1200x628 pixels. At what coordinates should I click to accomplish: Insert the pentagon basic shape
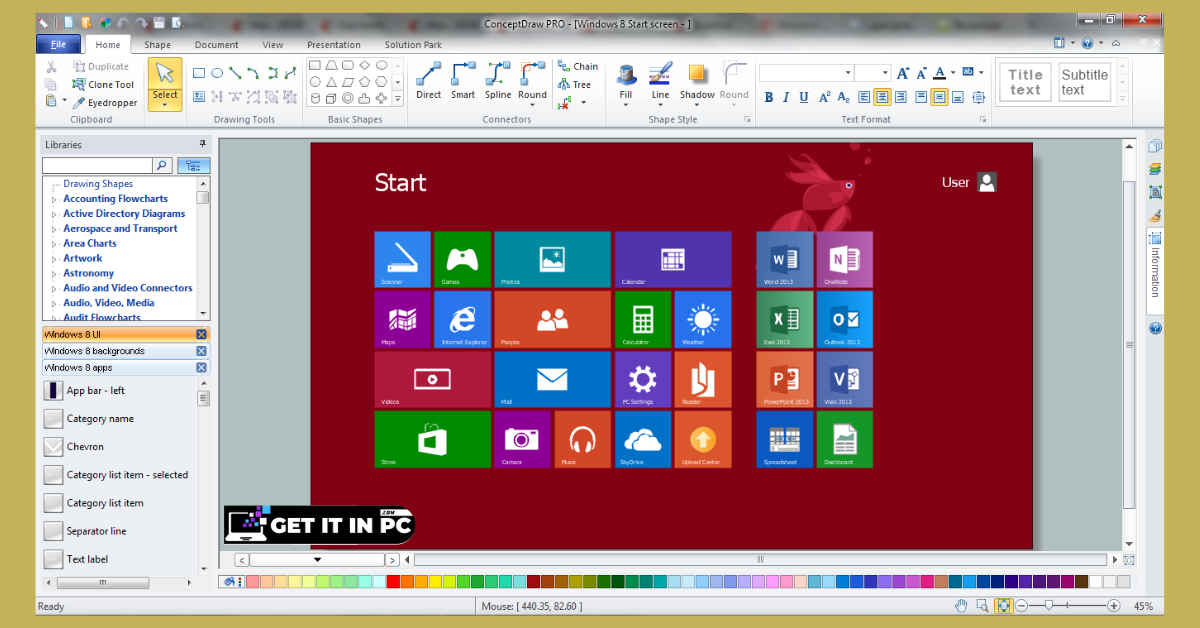[x=364, y=81]
